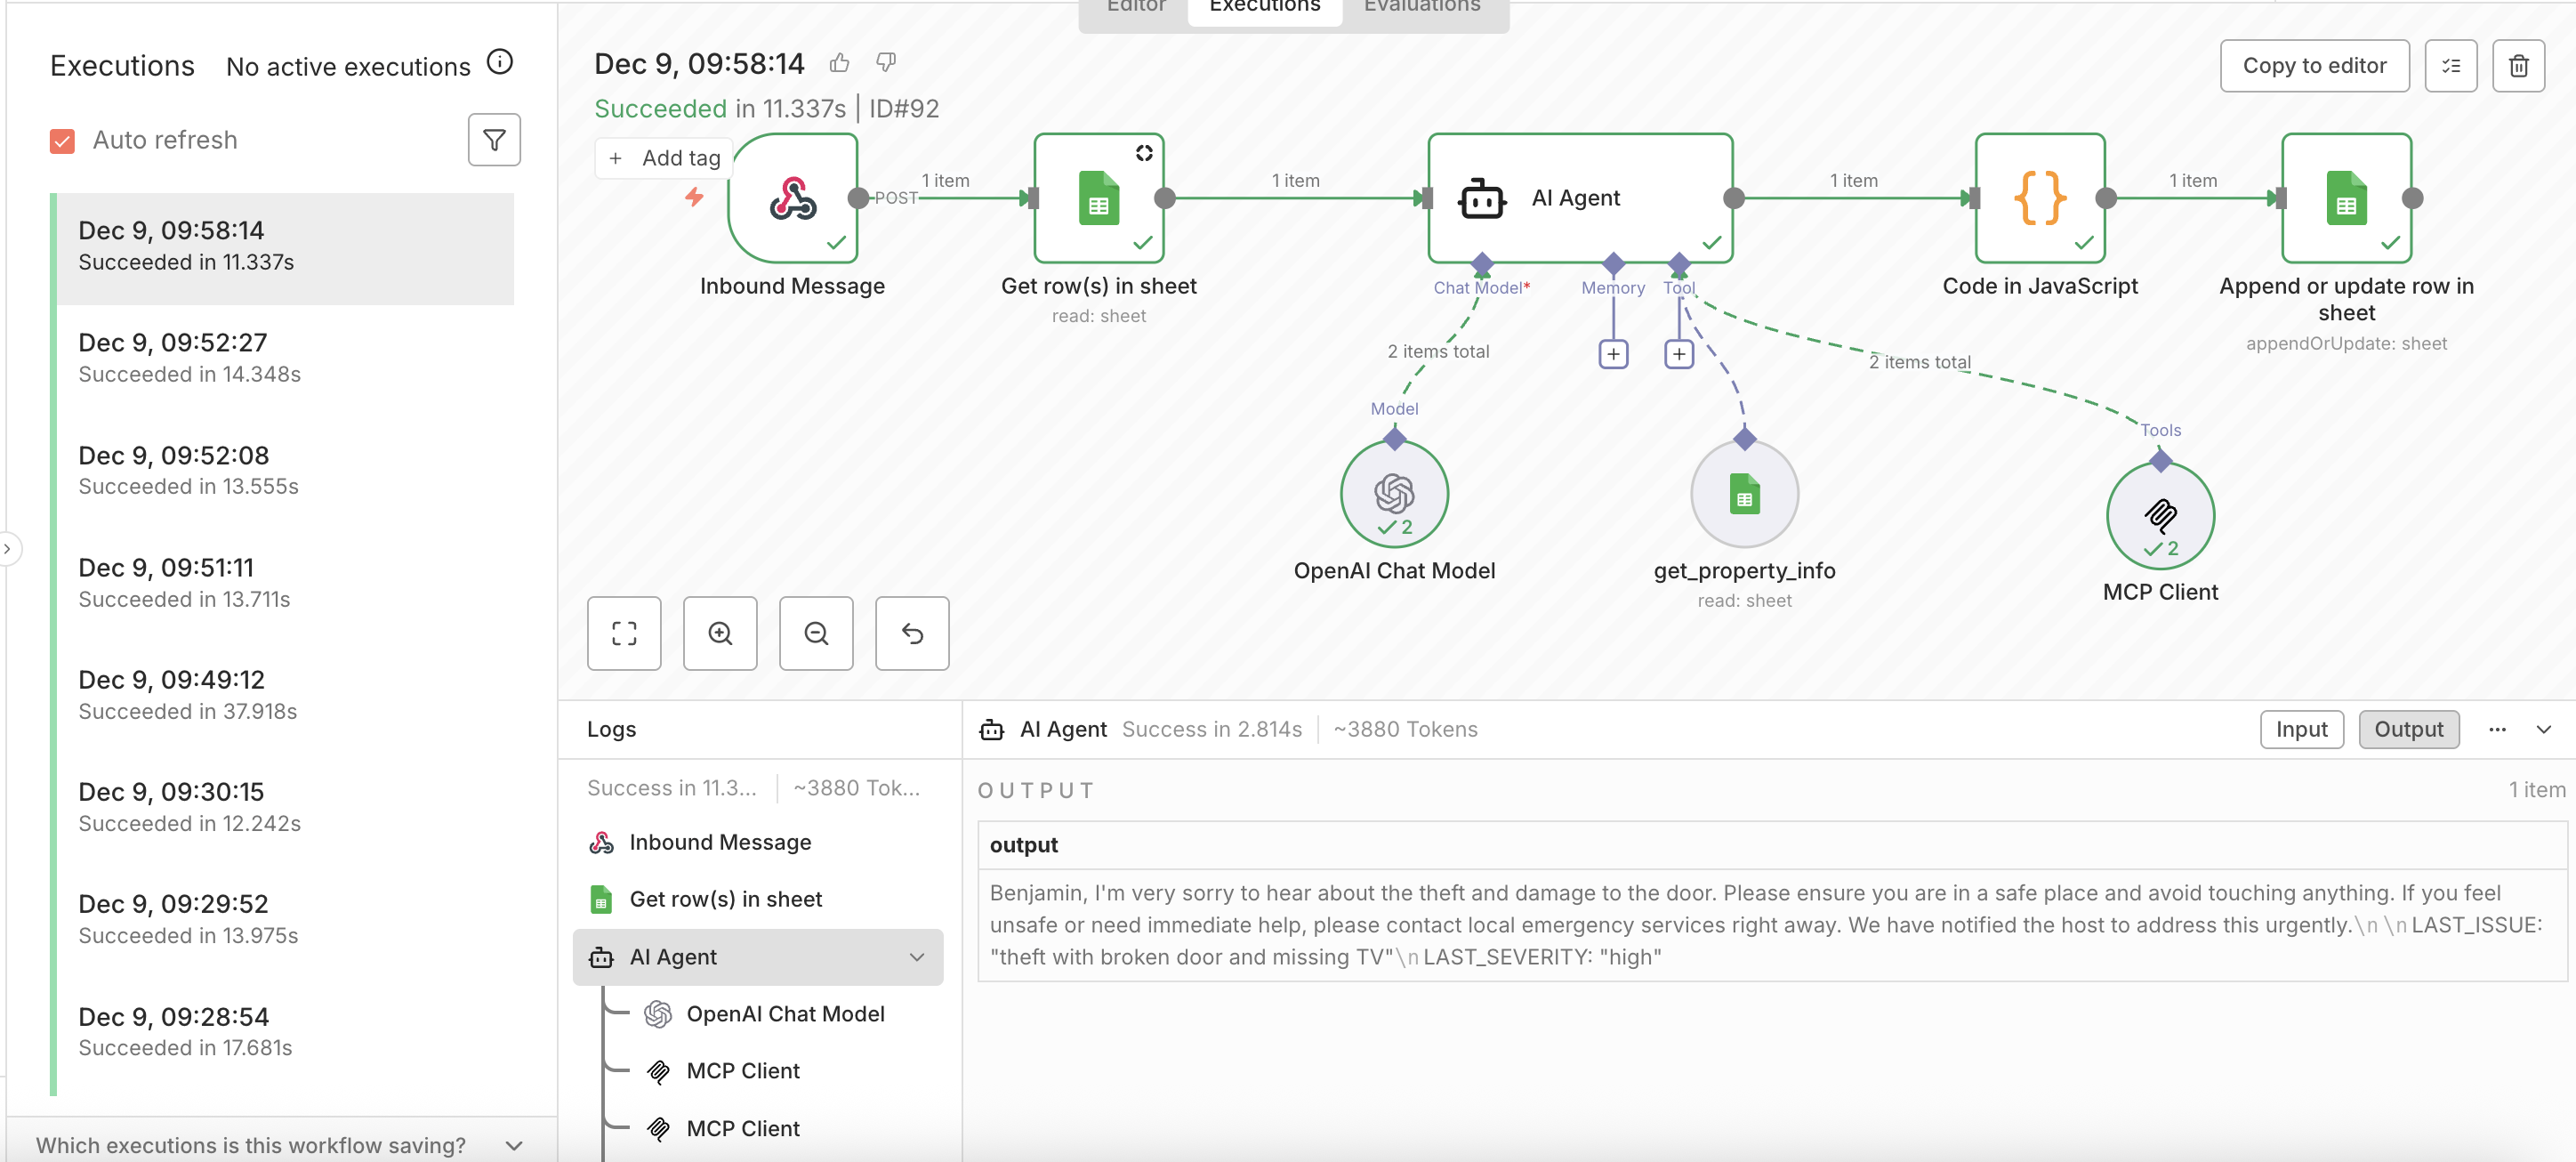Collapse the output panel with the chevron

point(2545,729)
